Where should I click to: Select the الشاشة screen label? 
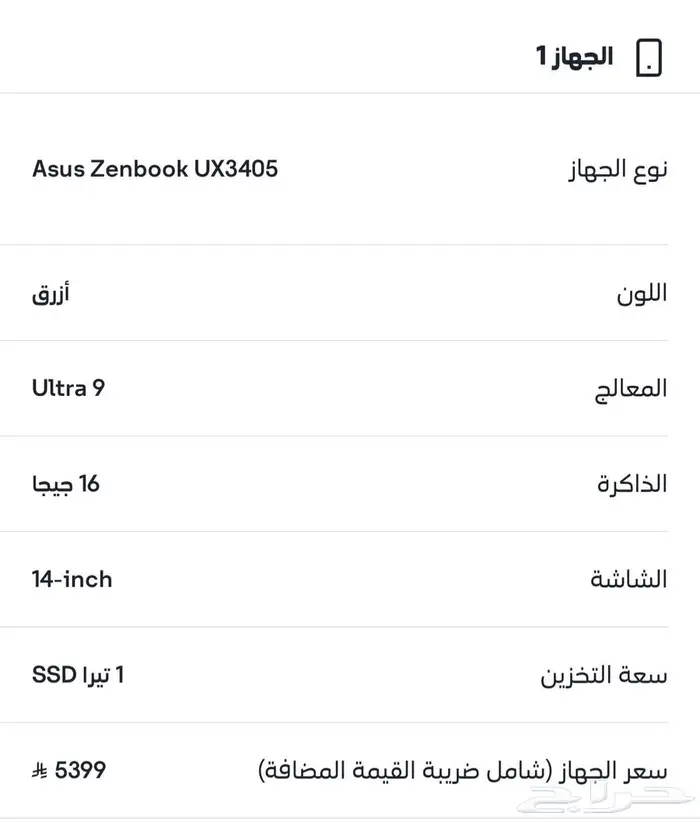point(628,579)
